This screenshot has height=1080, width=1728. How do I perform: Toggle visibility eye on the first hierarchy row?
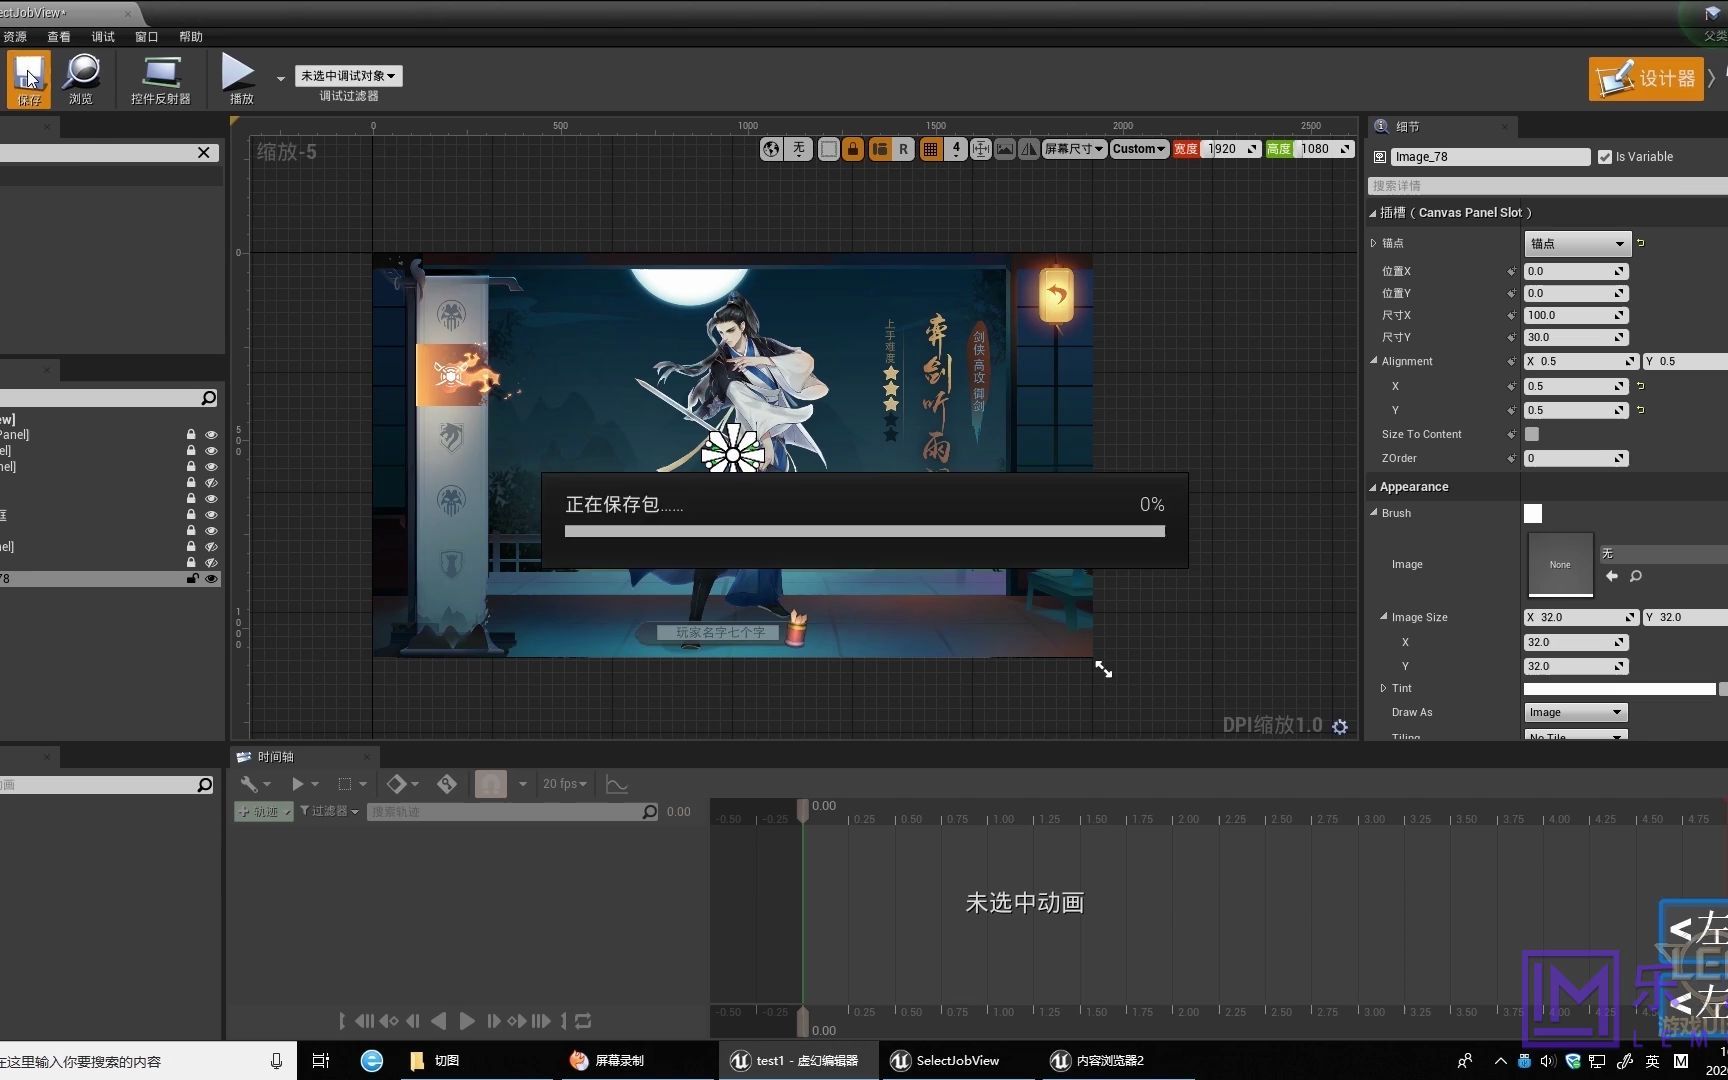point(211,435)
